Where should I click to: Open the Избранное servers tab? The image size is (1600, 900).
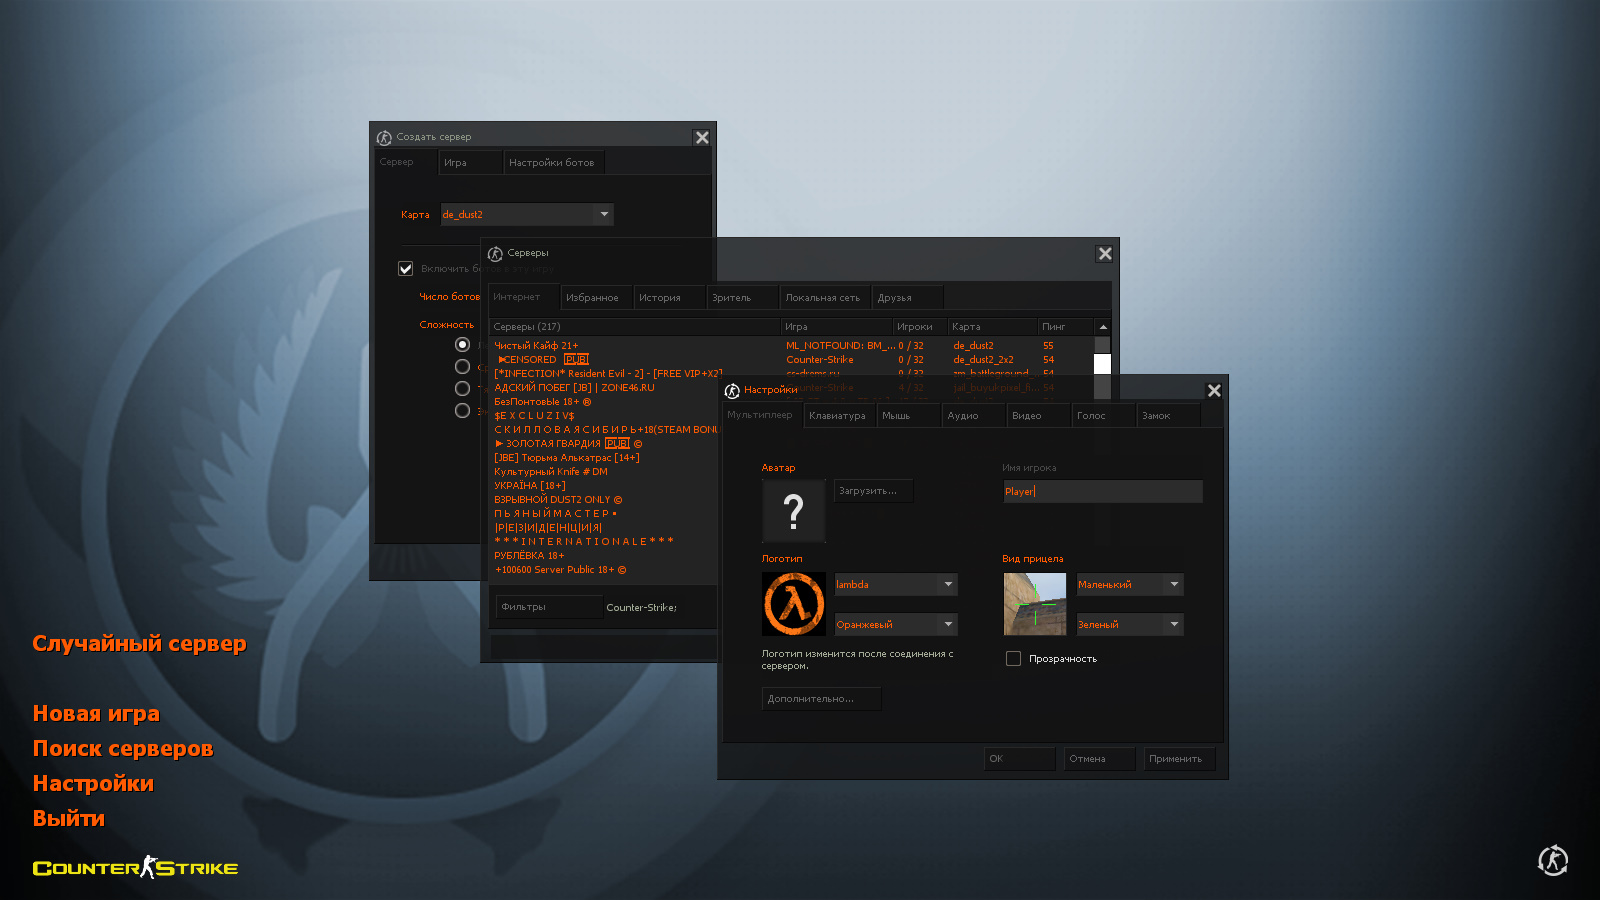pos(593,298)
